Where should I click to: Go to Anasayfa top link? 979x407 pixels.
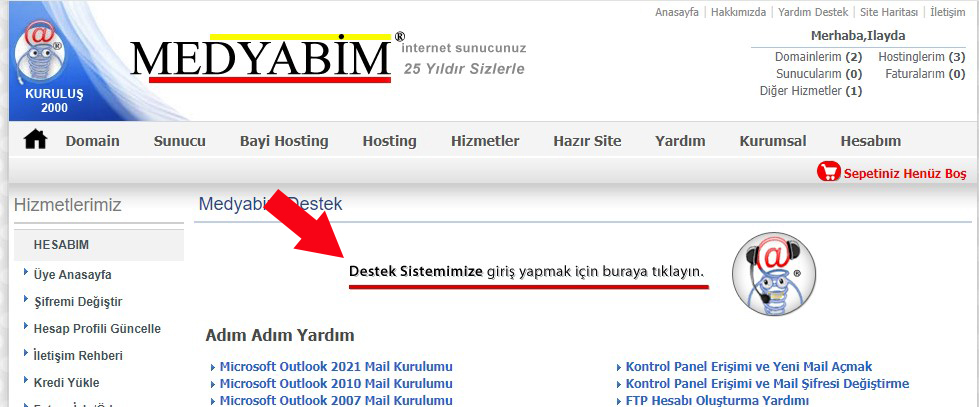click(x=677, y=12)
